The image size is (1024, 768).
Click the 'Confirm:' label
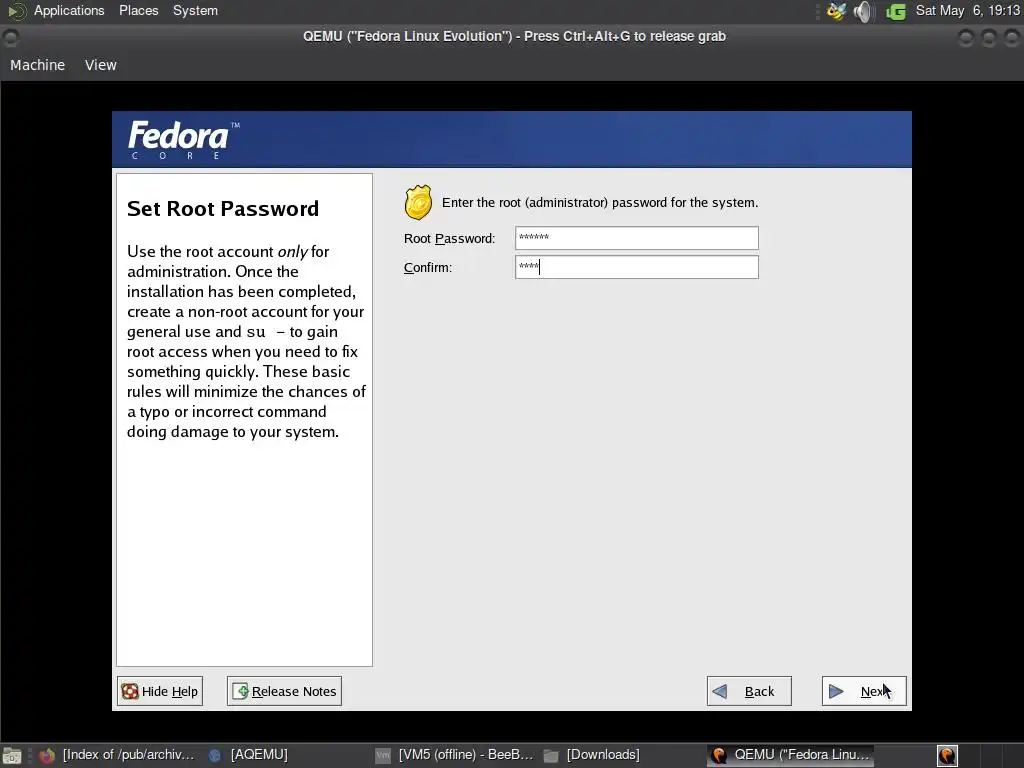click(x=428, y=267)
